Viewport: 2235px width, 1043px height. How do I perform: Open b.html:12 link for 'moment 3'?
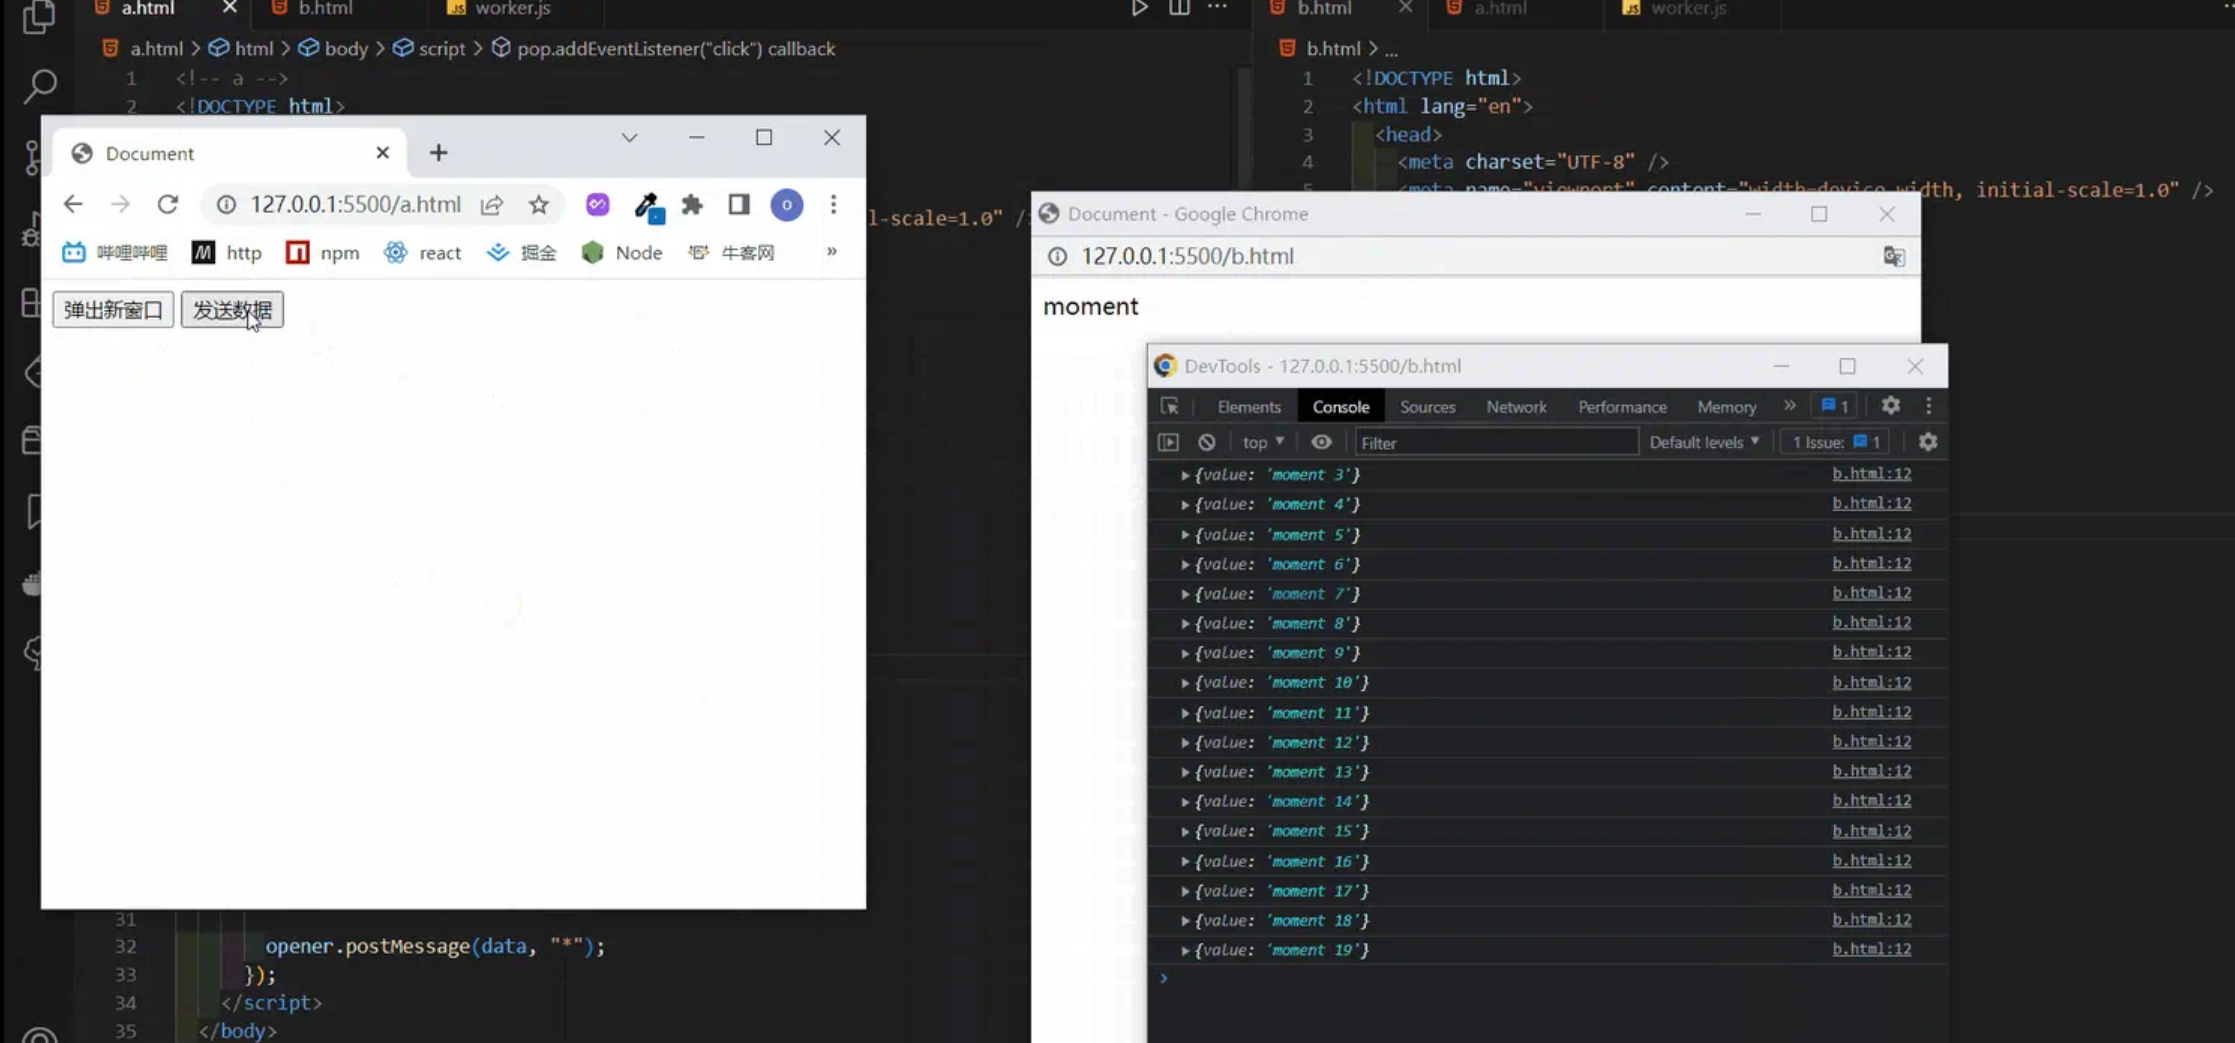[1871, 474]
